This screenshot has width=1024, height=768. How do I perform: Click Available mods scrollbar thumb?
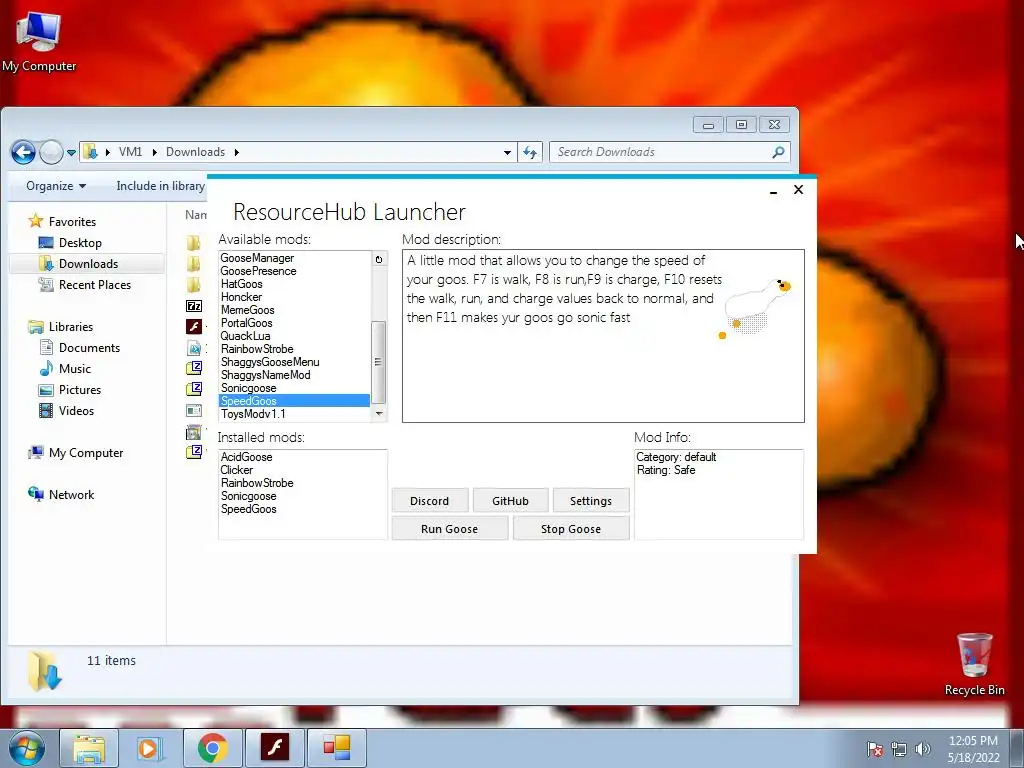379,362
